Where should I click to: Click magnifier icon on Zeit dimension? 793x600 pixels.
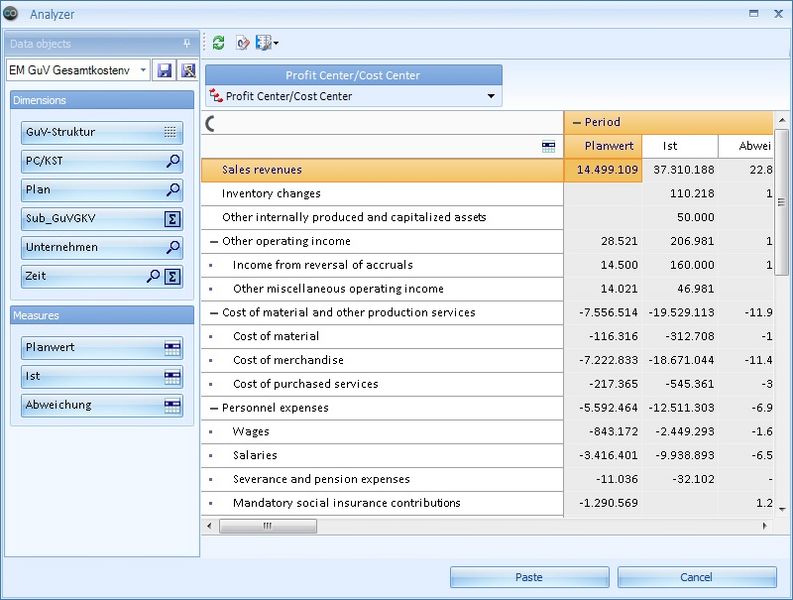tap(153, 276)
